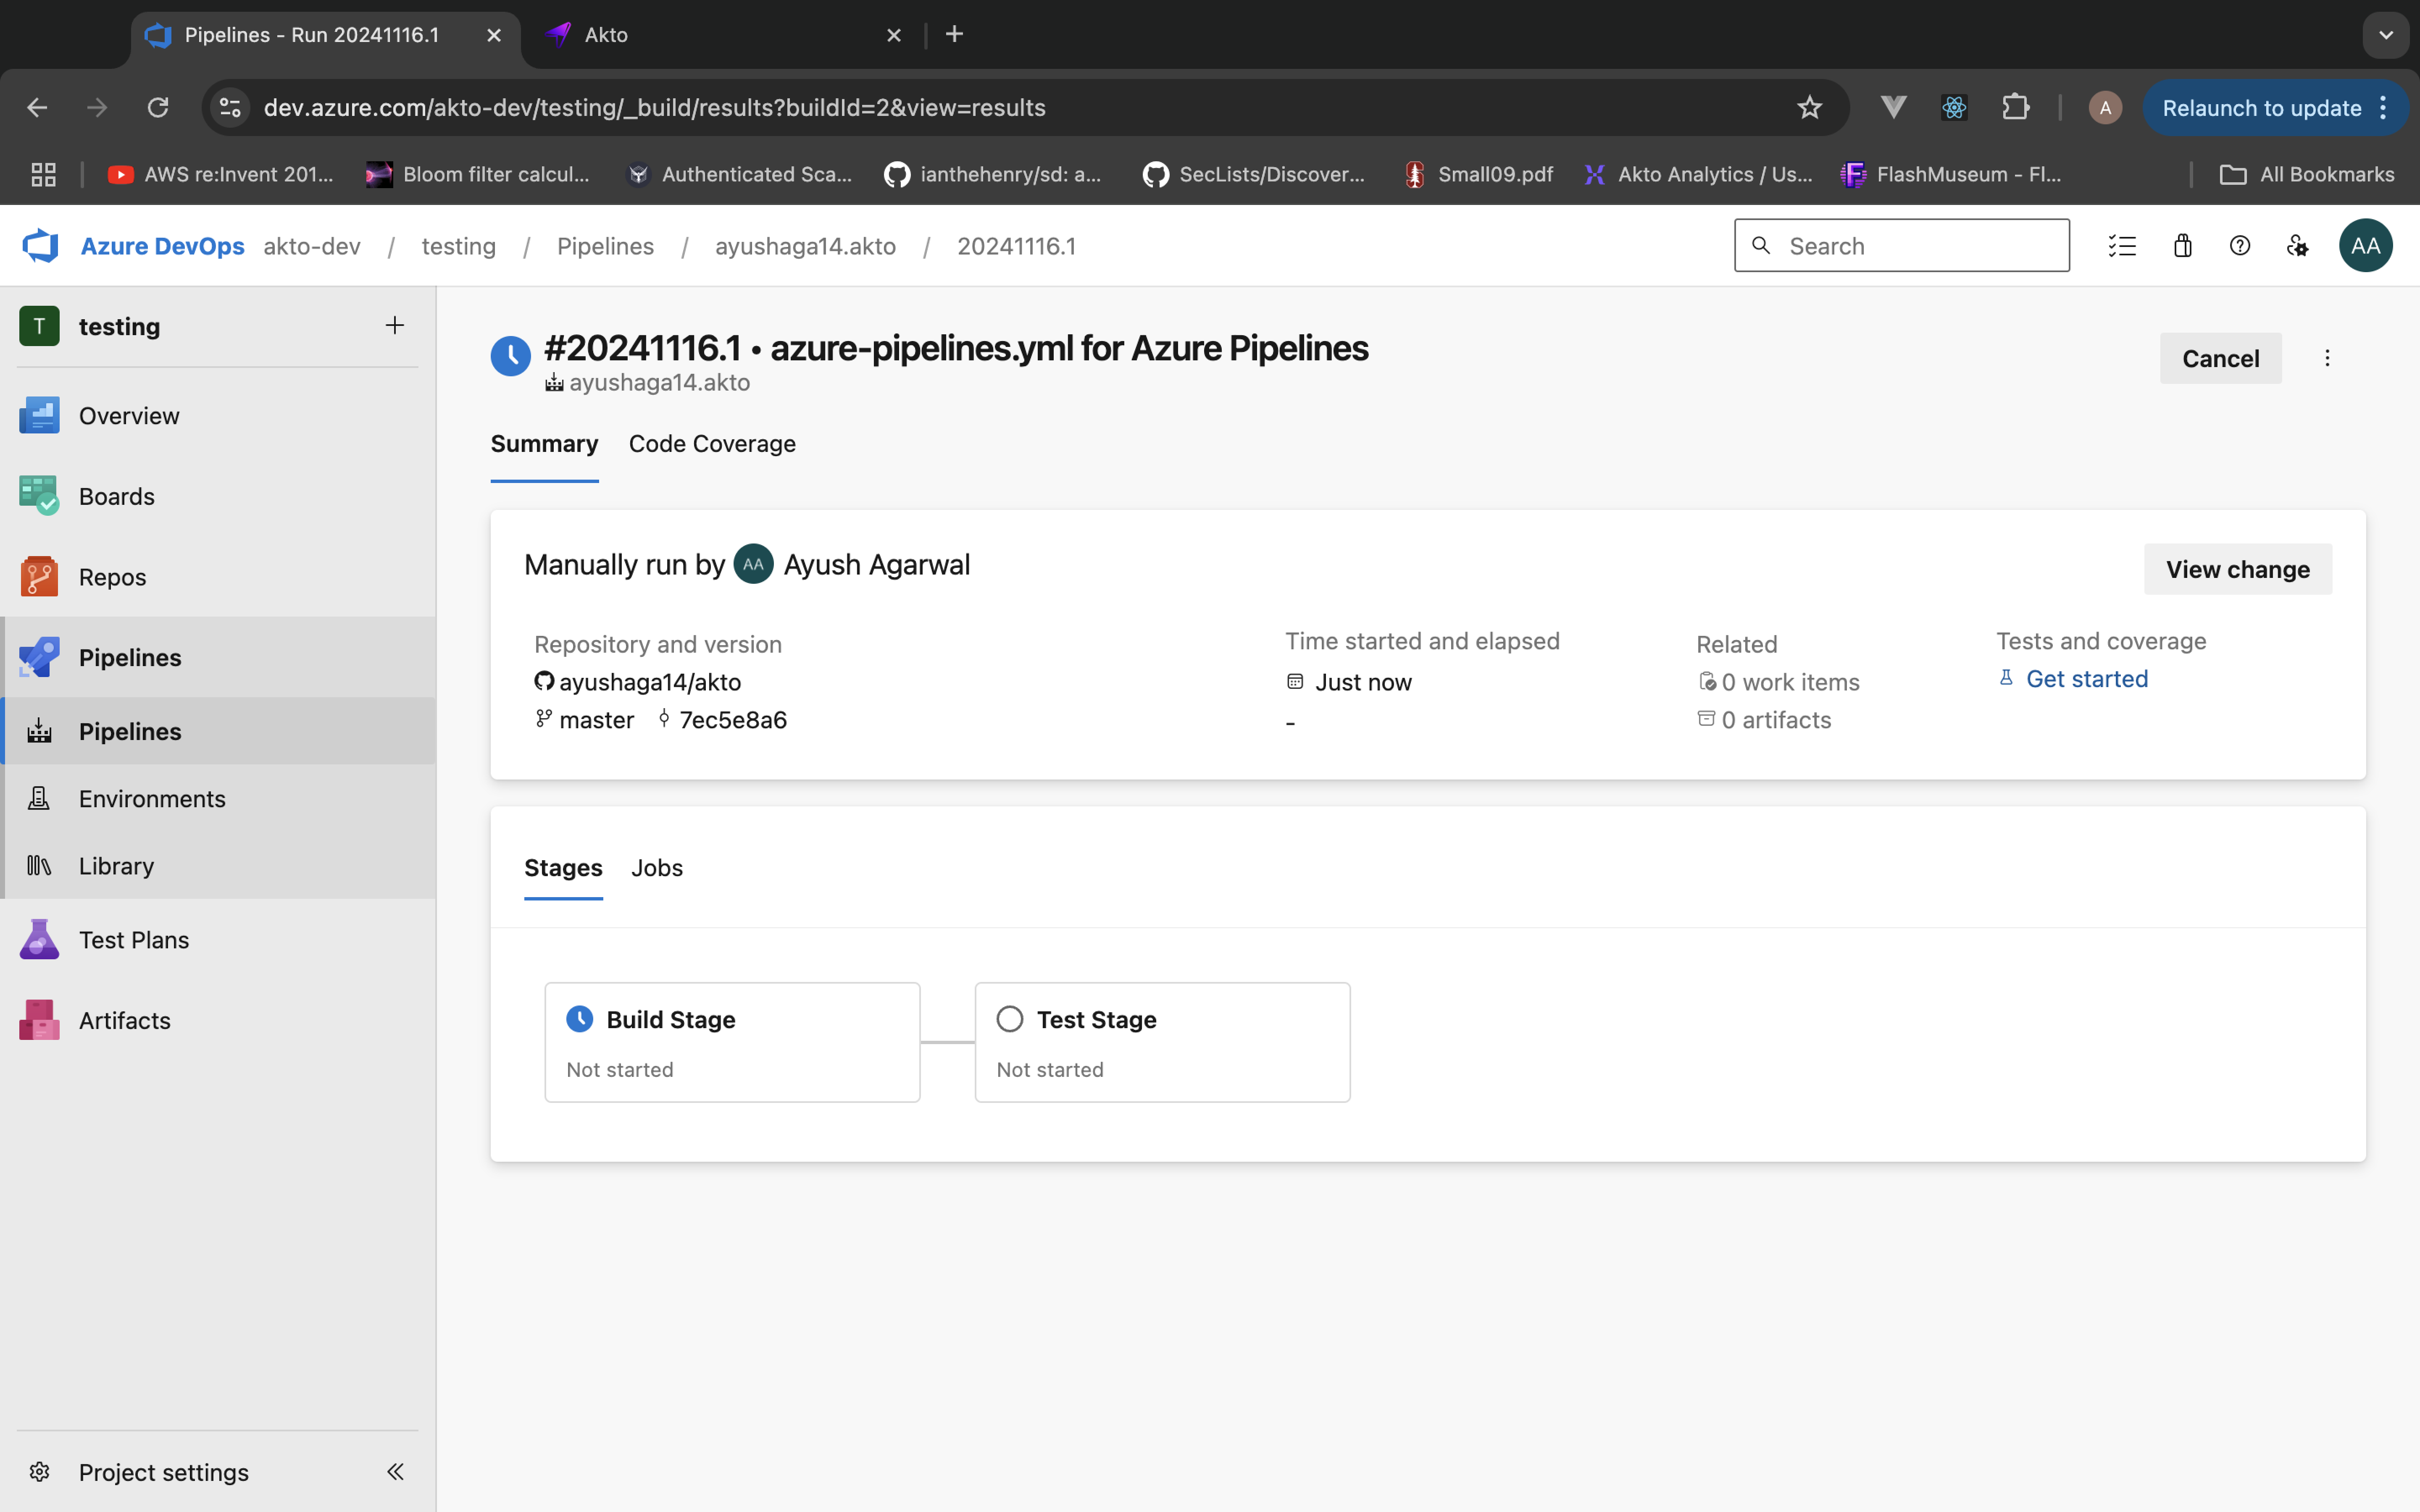
Task: Cancel the running pipeline
Action: click(2220, 358)
